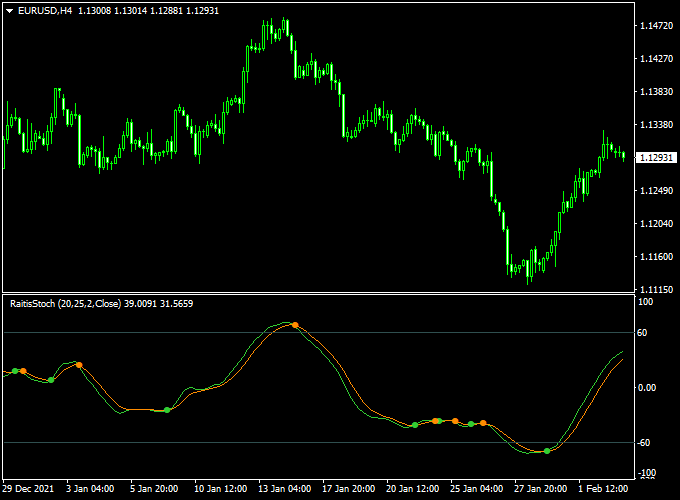Click the 1 Feb 12:00 time label
The width and height of the screenshot is (680, 500).
603,489
